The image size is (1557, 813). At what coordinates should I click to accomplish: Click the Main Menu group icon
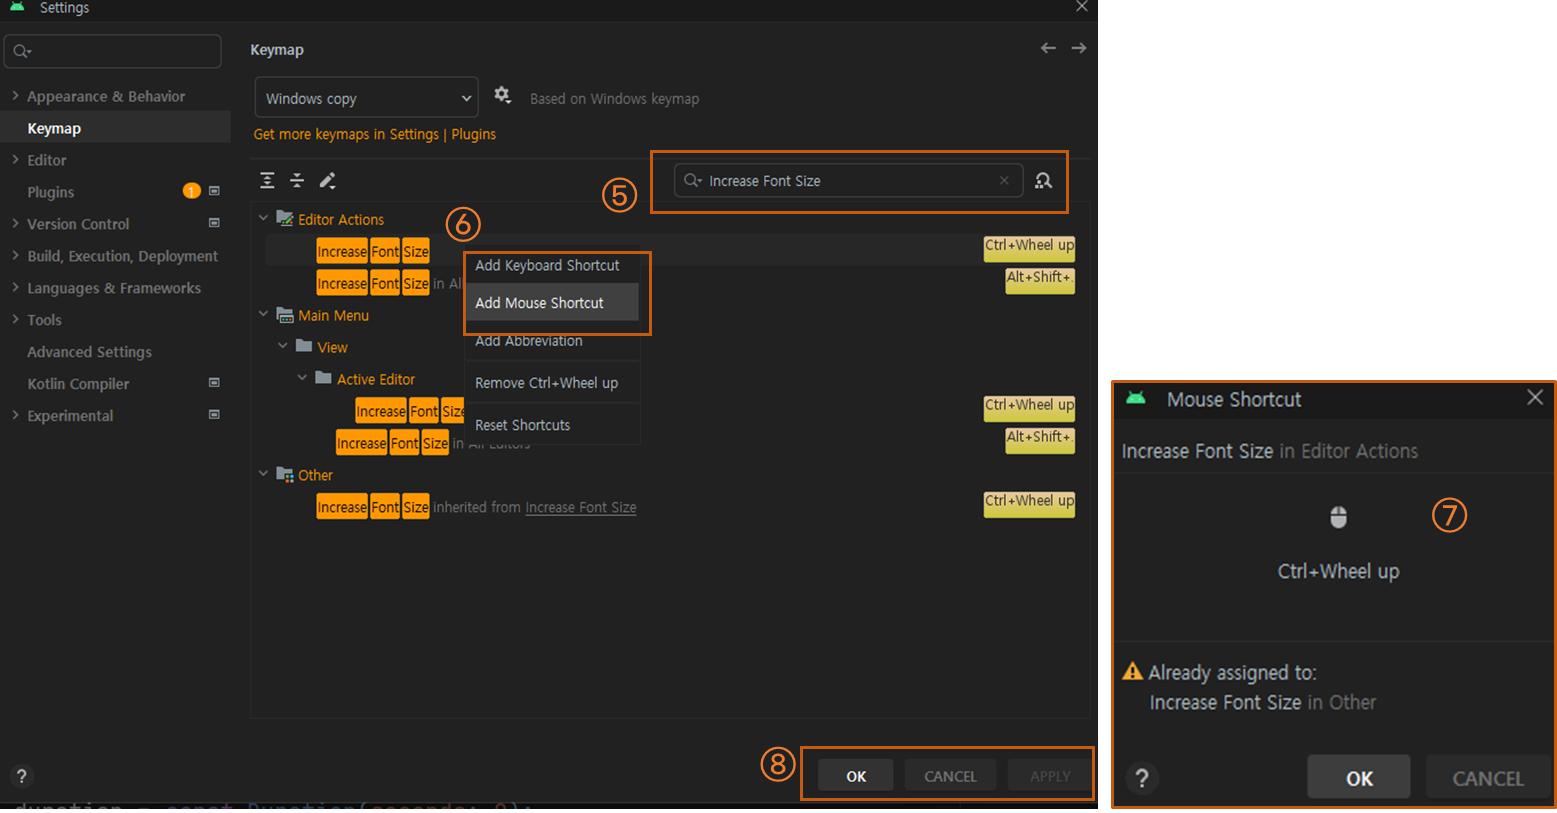pyautogui.click(x=285, y=314)
